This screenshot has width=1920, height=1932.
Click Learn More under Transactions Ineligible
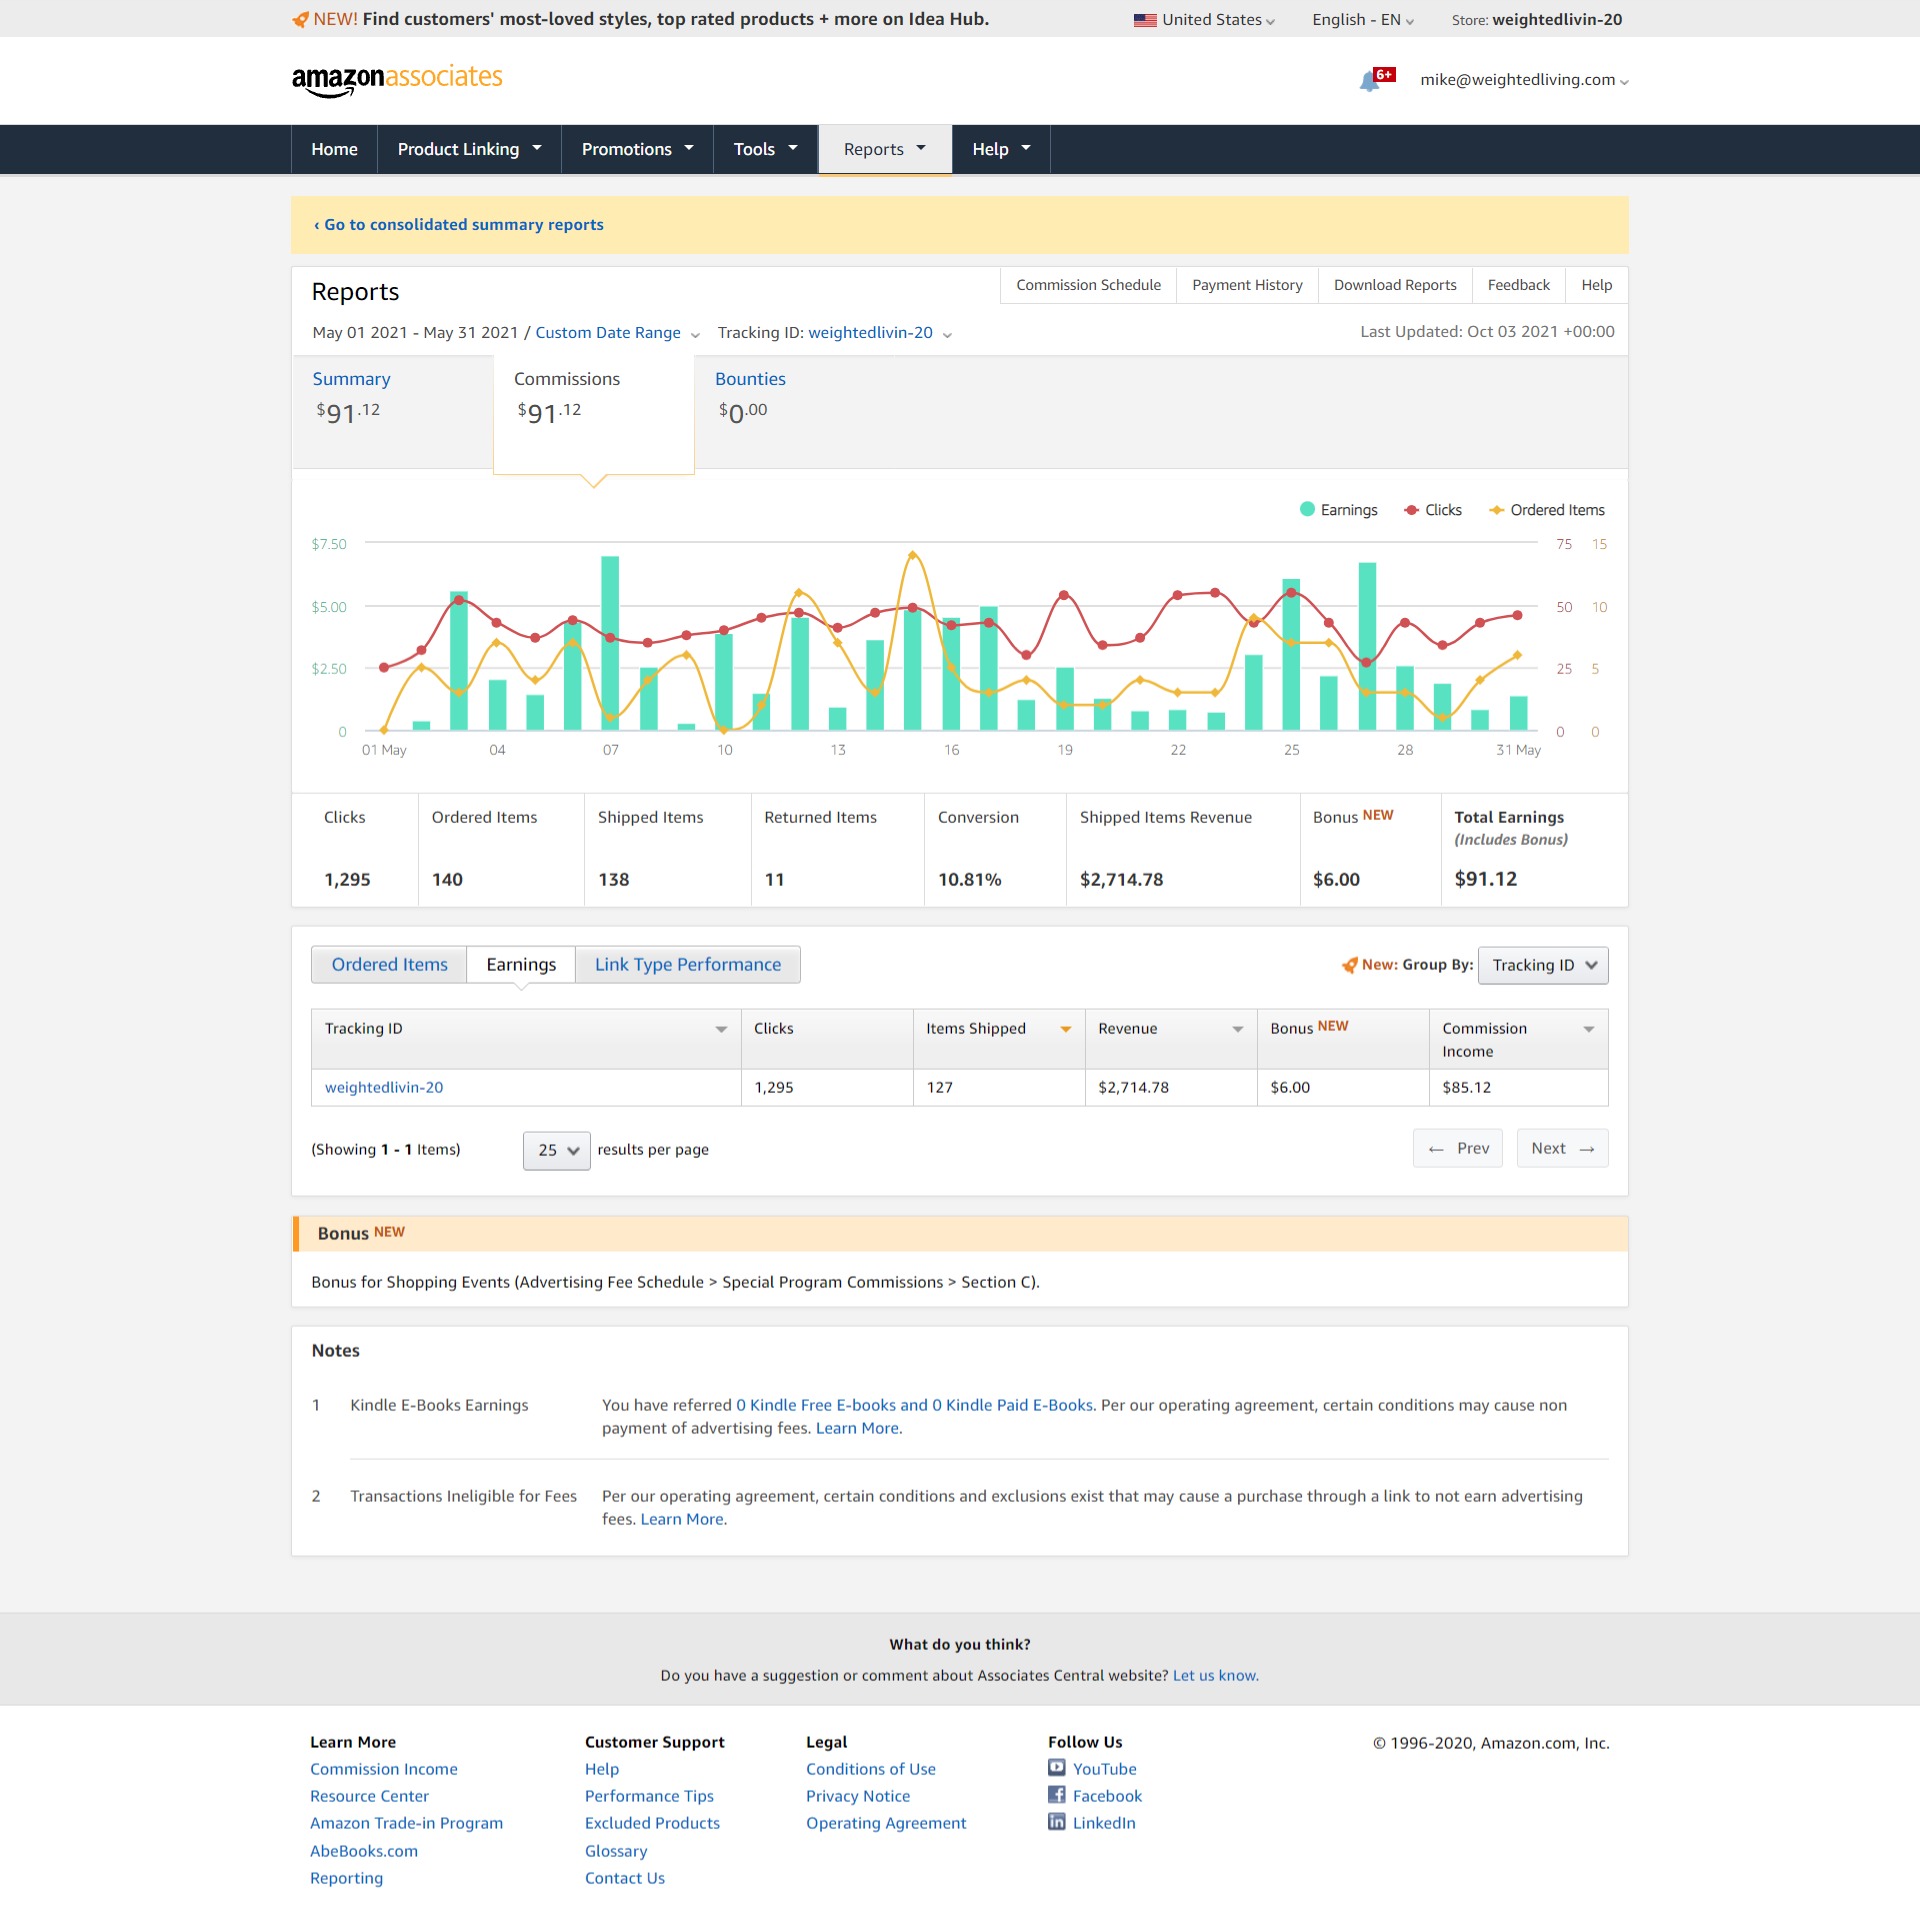click(682, 1520)
